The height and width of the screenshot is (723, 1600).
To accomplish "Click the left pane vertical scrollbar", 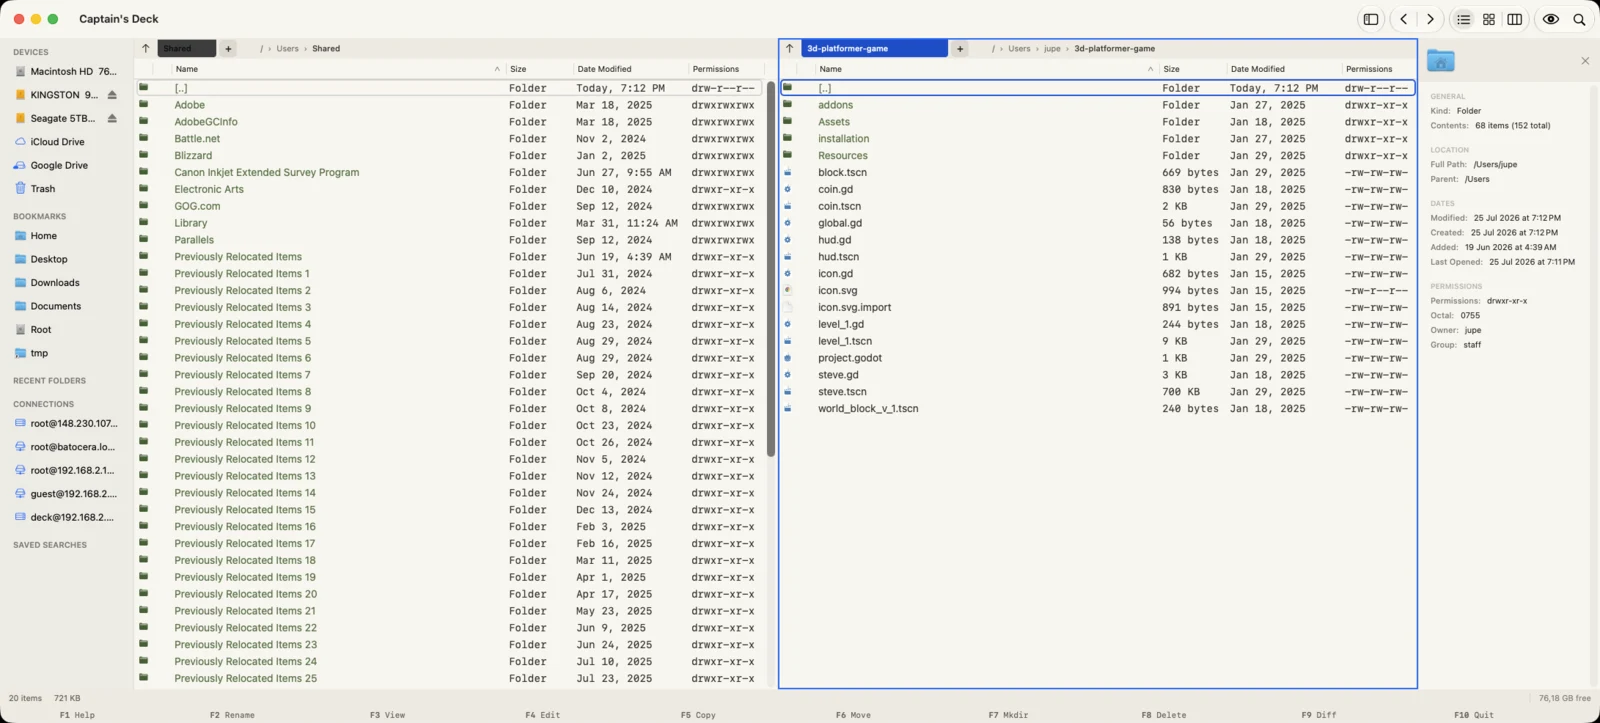I will coord(771,270).
